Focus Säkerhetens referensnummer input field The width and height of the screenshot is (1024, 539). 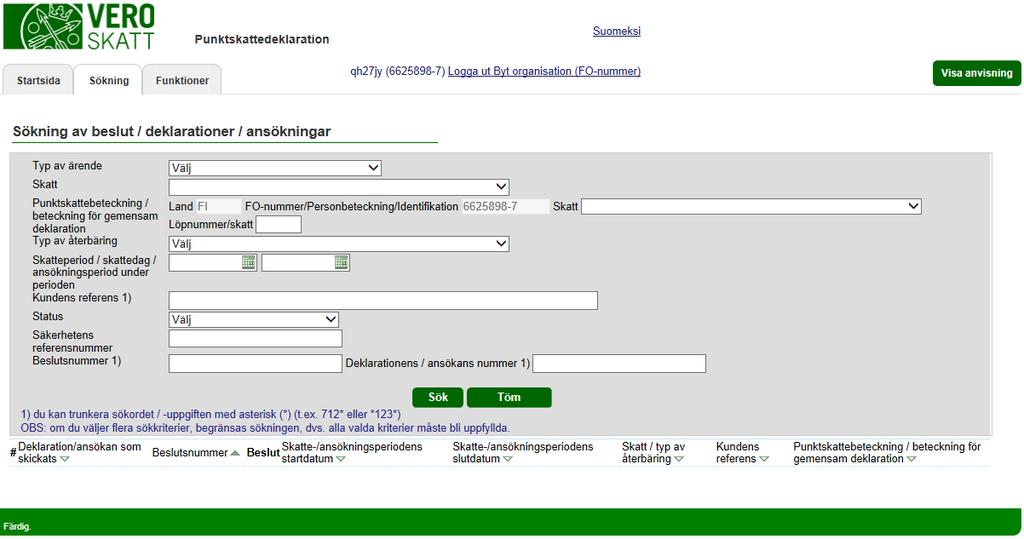[x=255, y=338]
